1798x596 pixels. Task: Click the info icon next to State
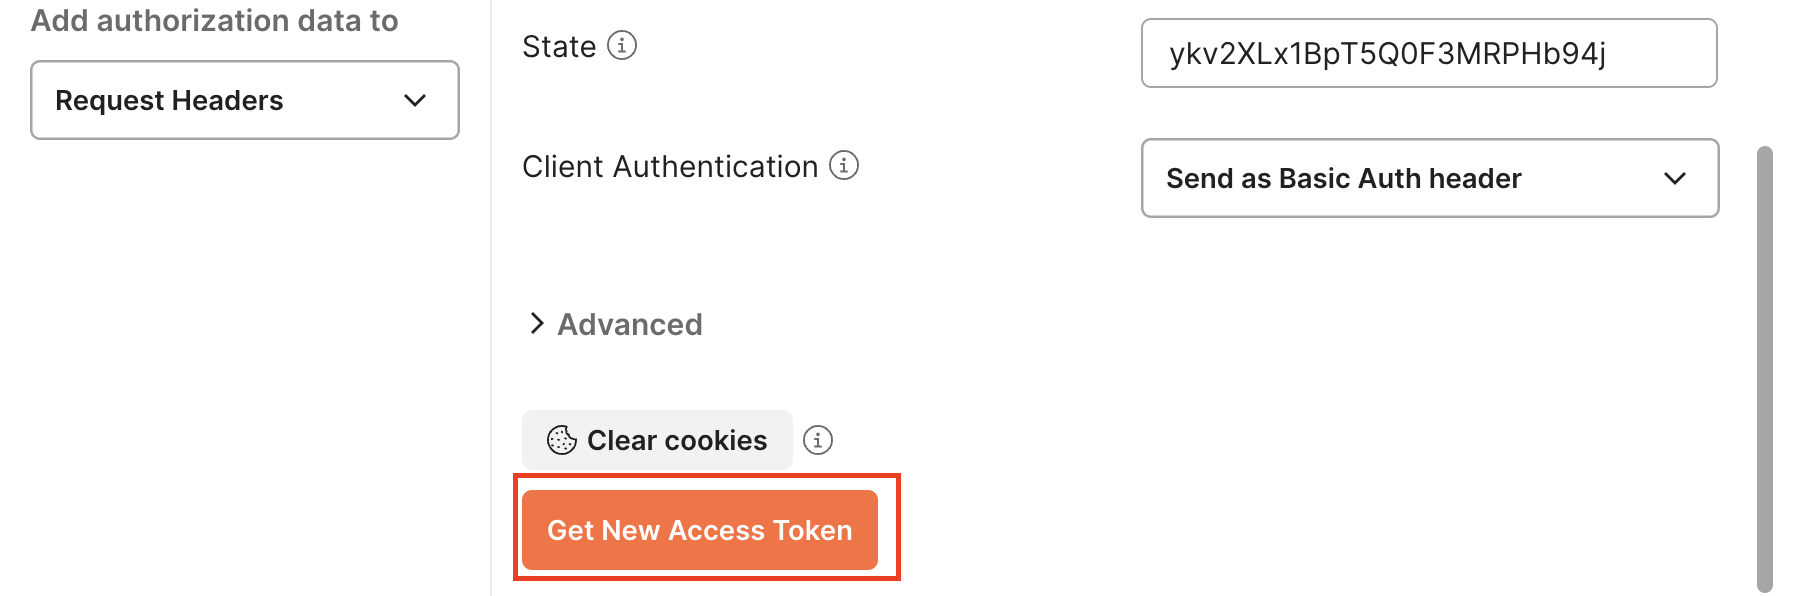tap(622, 45)
